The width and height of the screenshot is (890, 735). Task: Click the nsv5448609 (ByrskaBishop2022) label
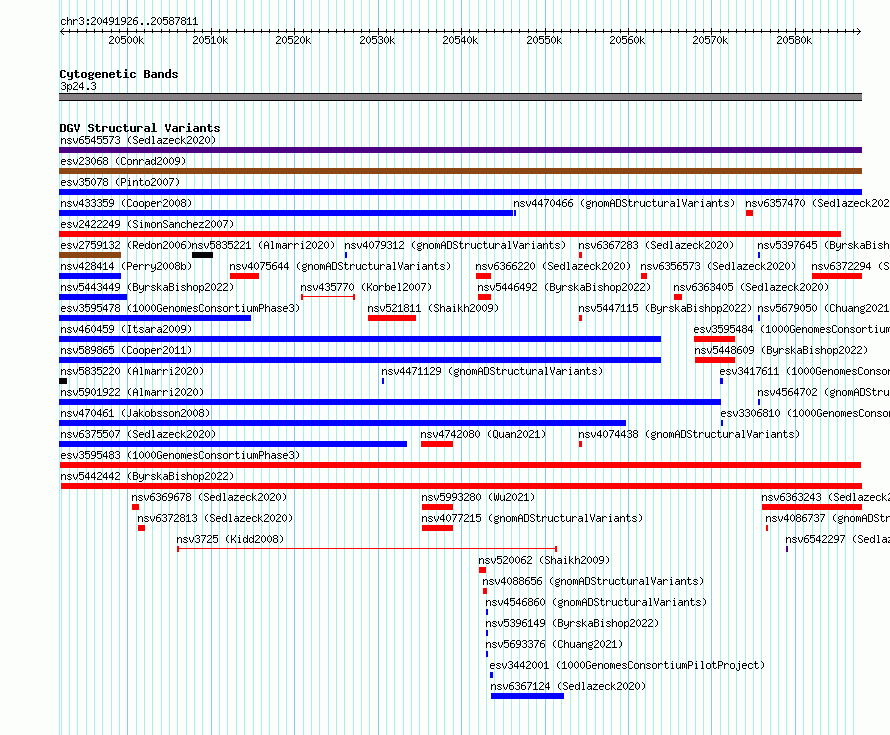(x=781, y=350)
